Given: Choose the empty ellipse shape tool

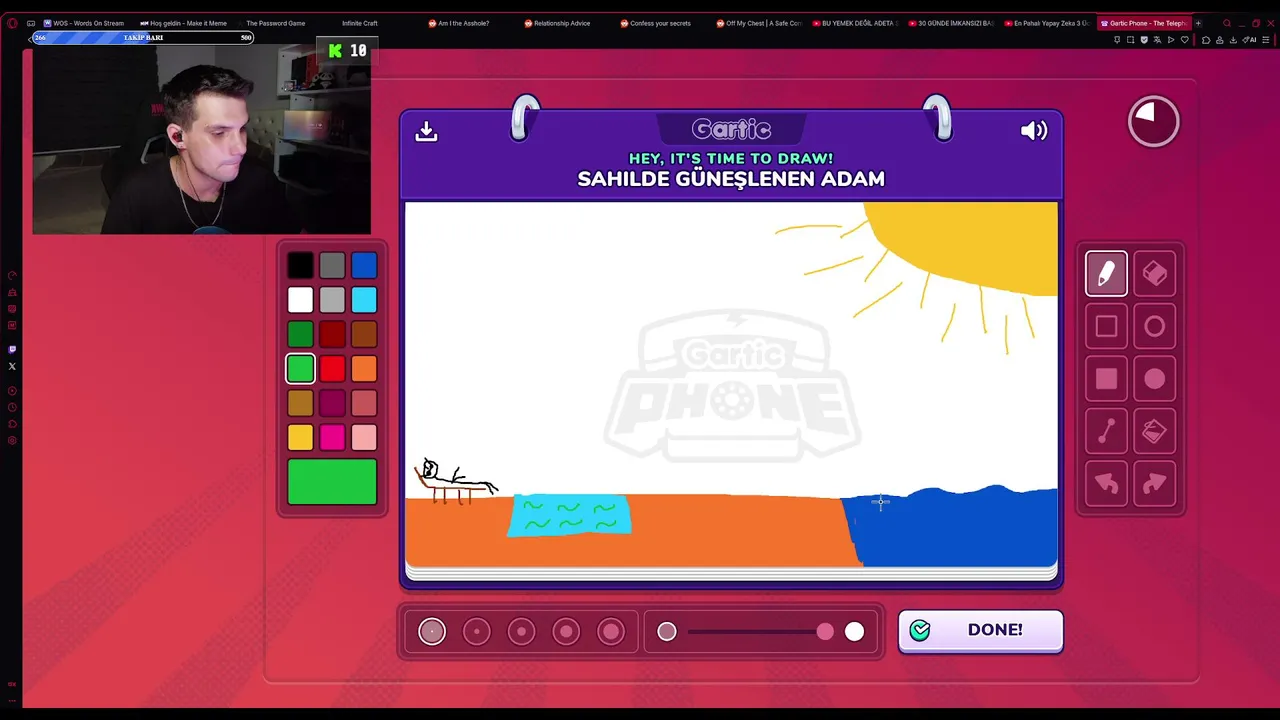Looking at the screenshot, I should pyautogui.click(x=1155, y=326).
